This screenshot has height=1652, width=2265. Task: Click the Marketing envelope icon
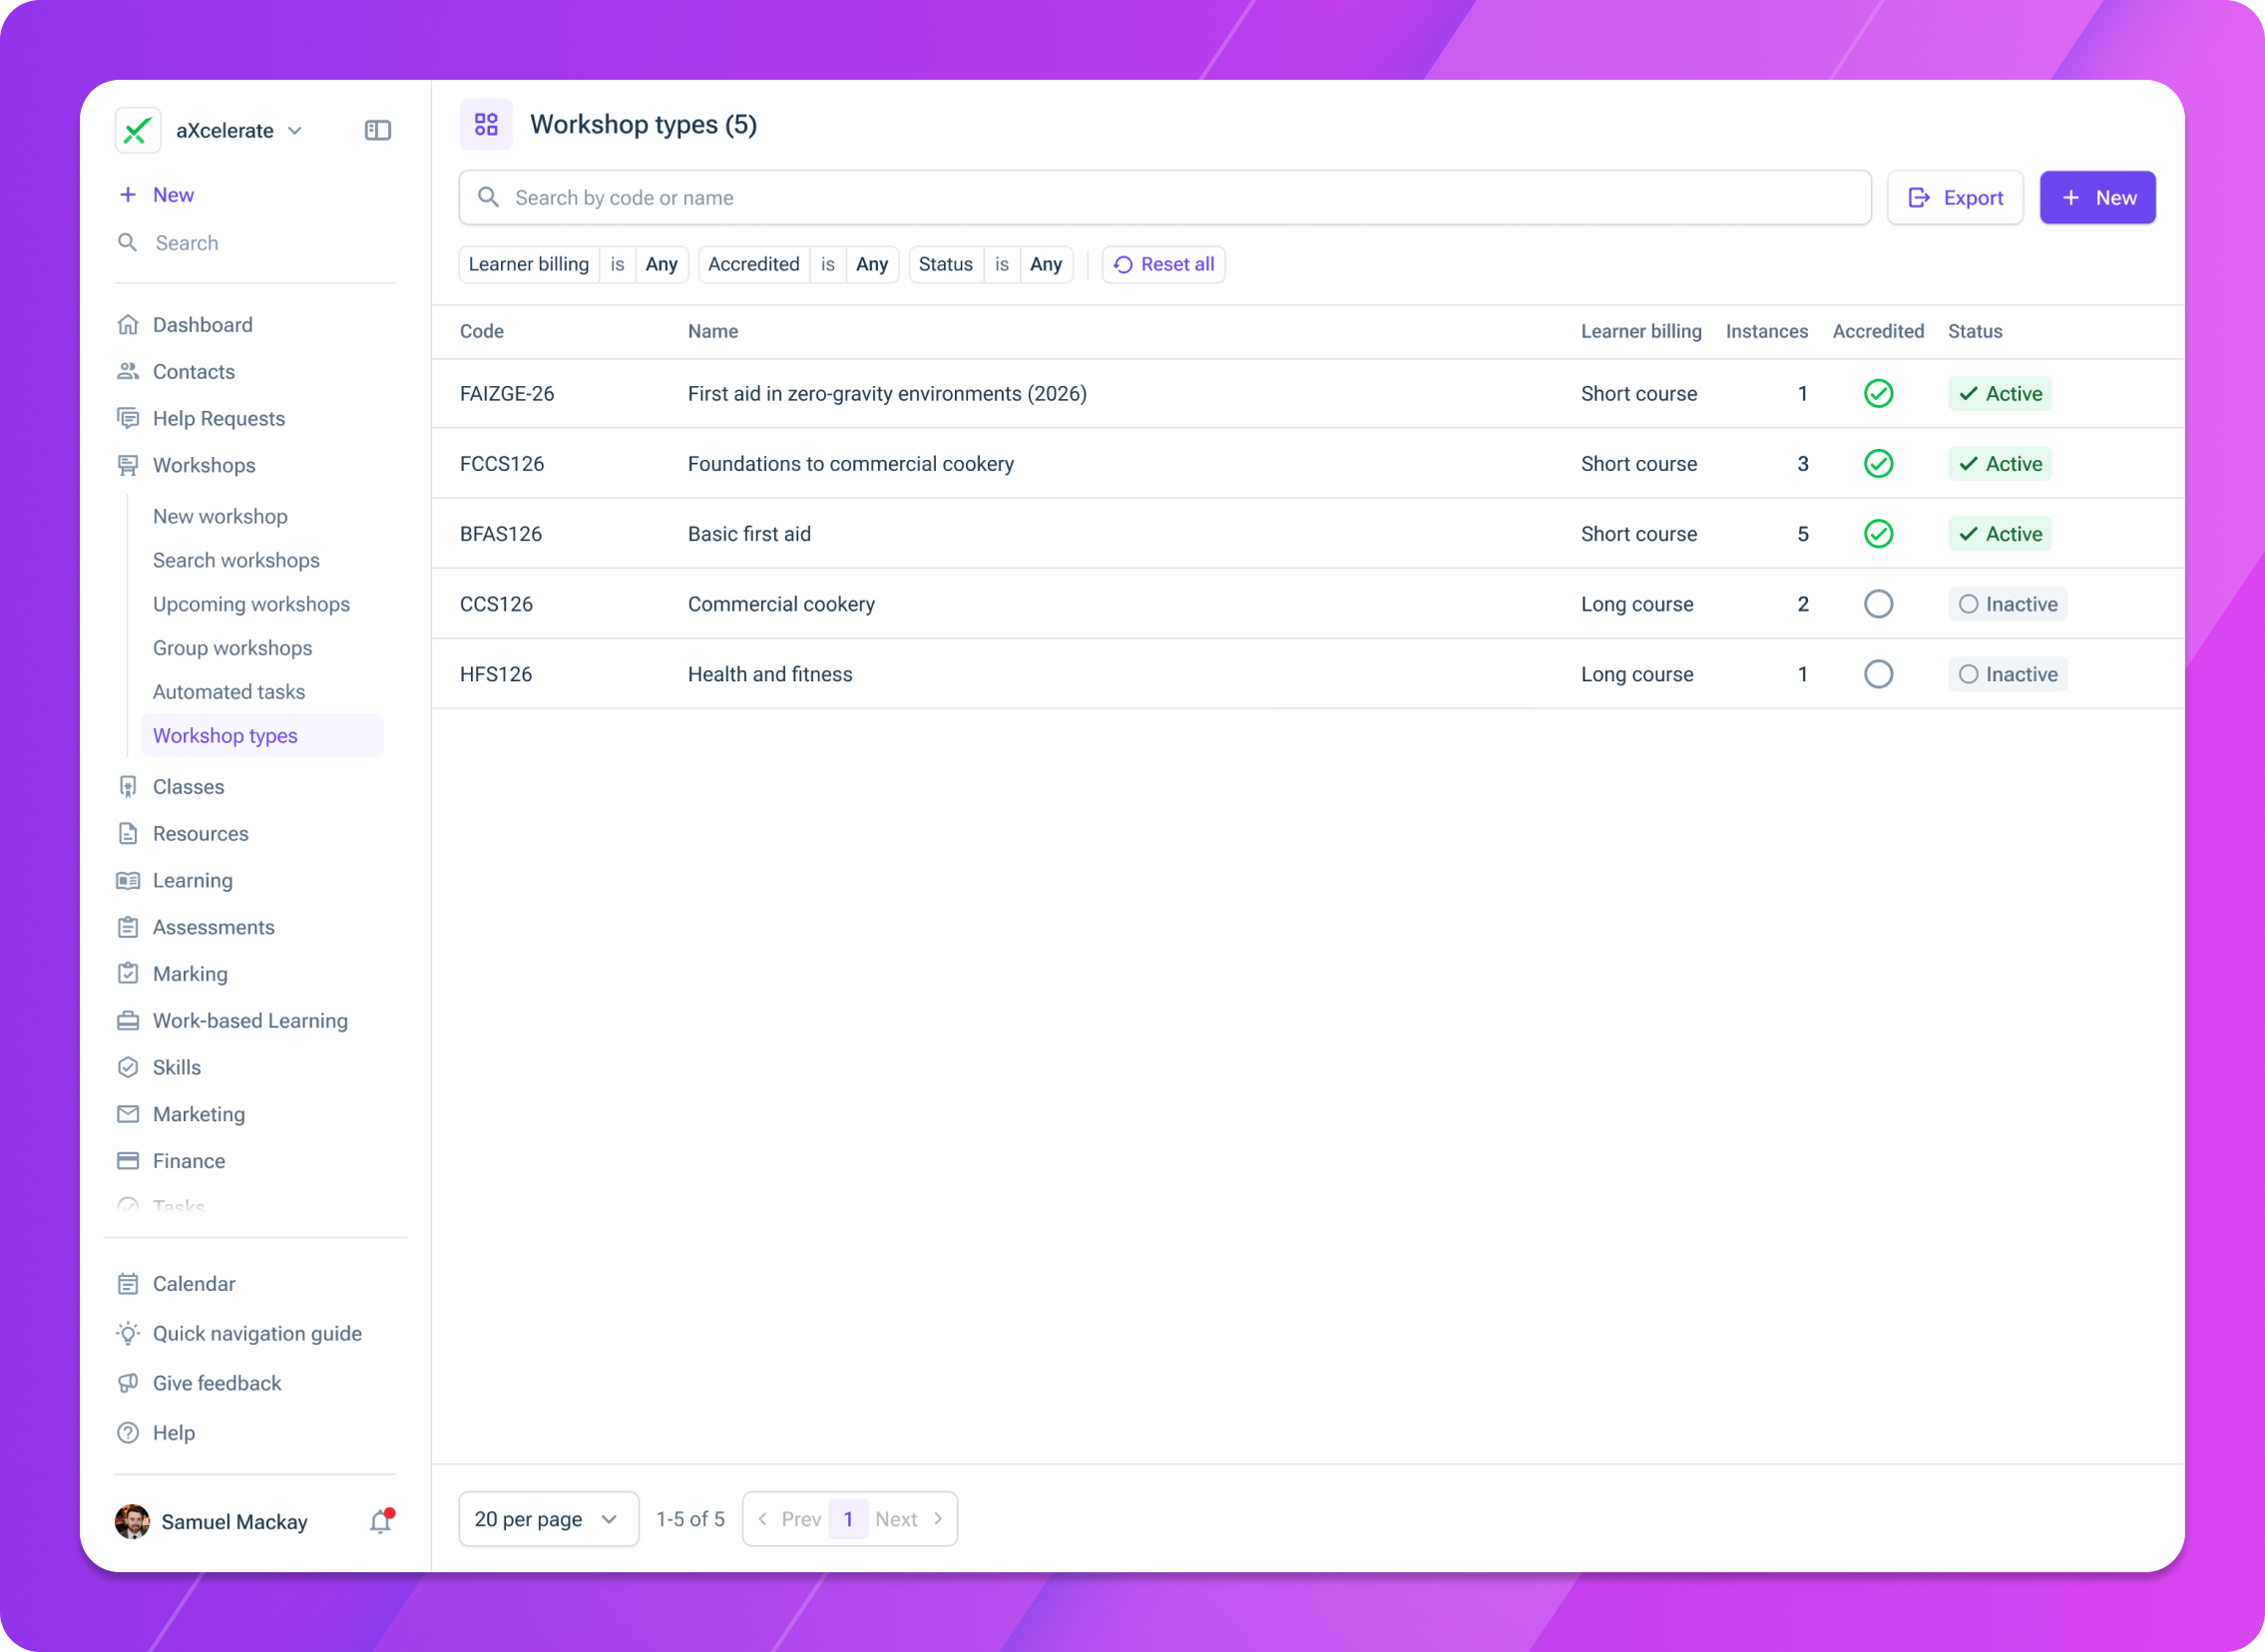pos(128,1114)
